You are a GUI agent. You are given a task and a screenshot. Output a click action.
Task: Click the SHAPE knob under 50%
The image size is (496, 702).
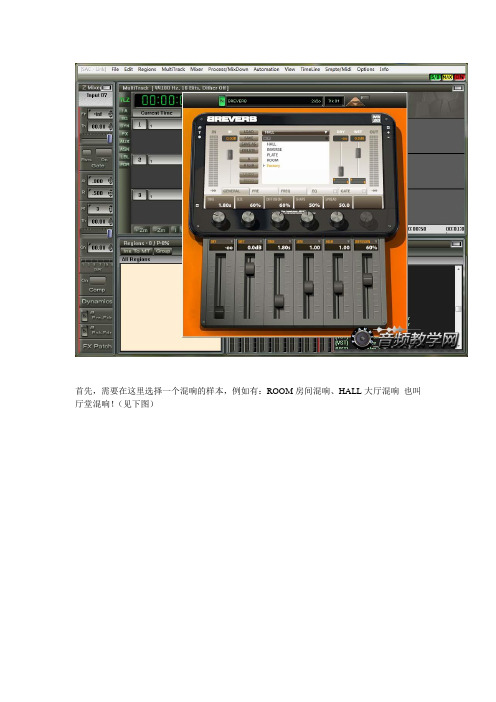(x=307, y=218)
